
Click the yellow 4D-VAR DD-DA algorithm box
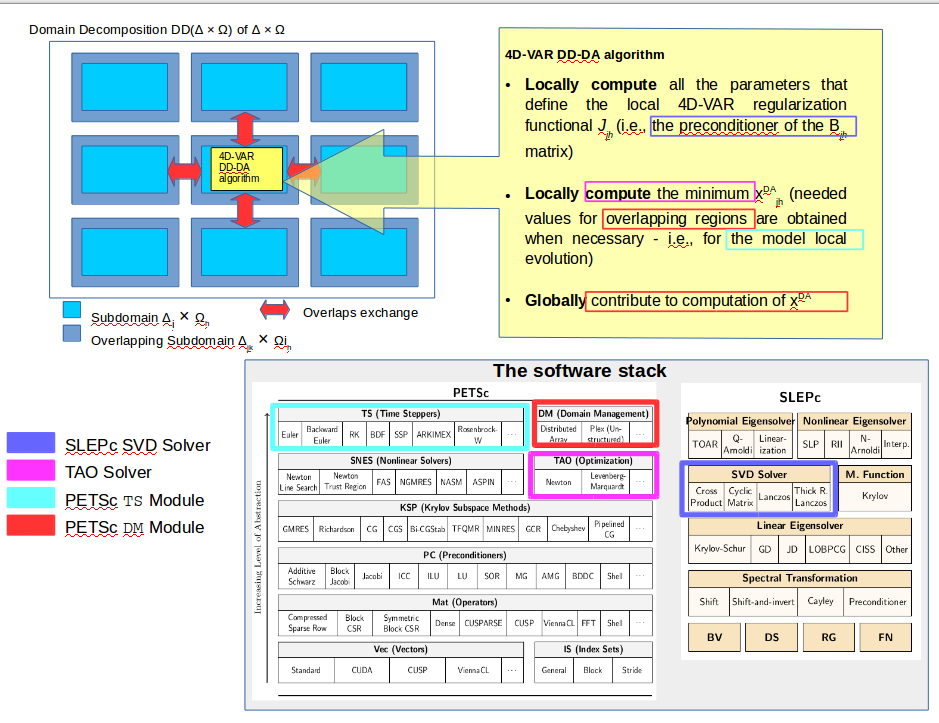[x=247, y=170]
